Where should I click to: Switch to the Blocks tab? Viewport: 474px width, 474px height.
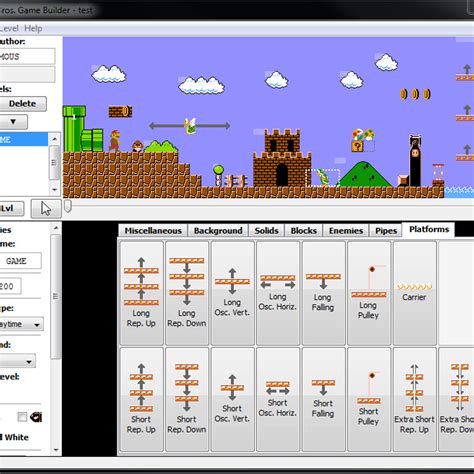coord(303,231)
